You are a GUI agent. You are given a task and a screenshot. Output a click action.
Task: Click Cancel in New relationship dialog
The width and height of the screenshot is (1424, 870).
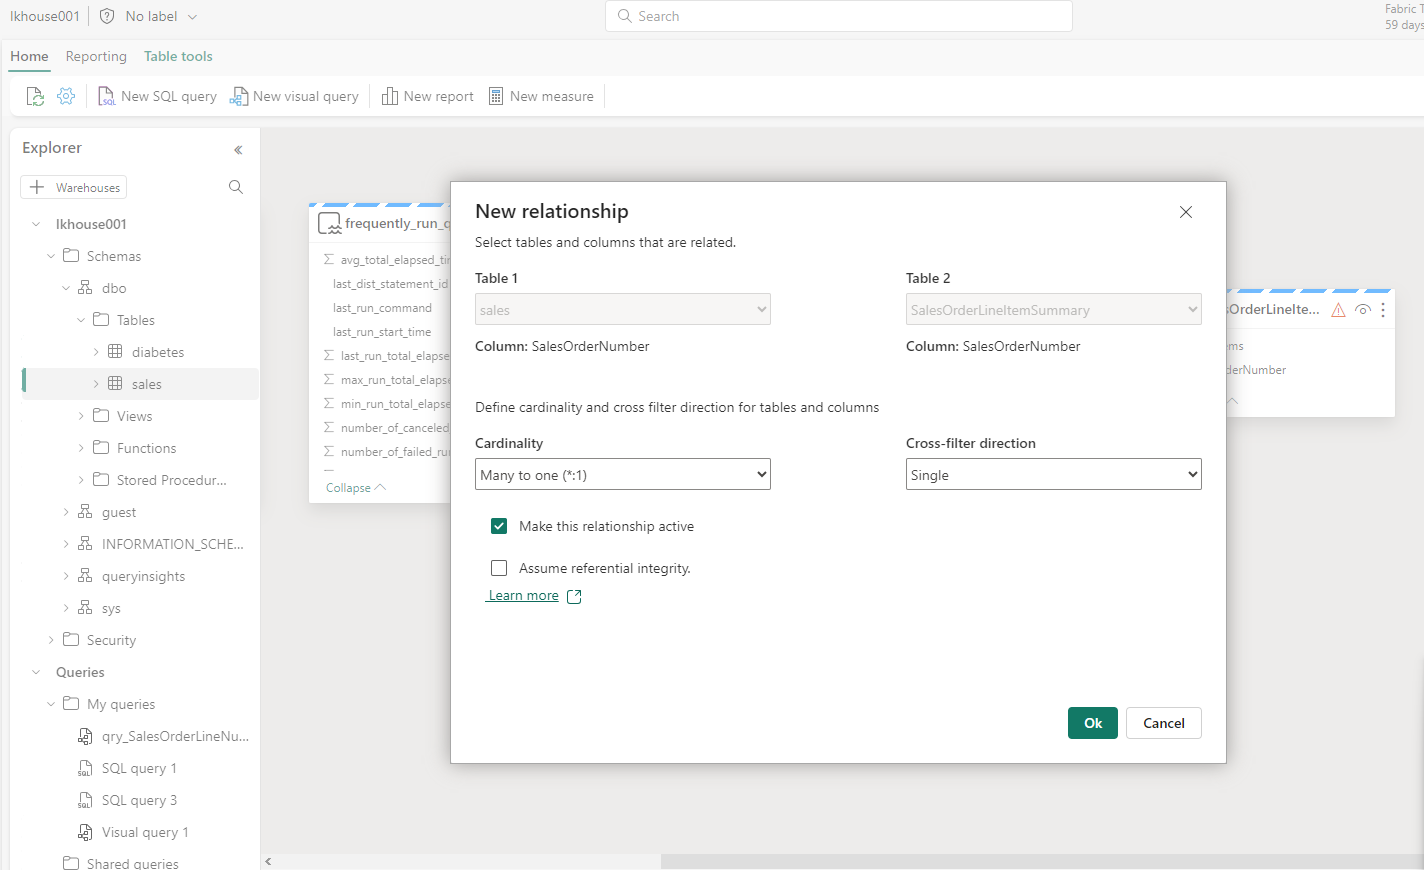tap(1164, 723)
